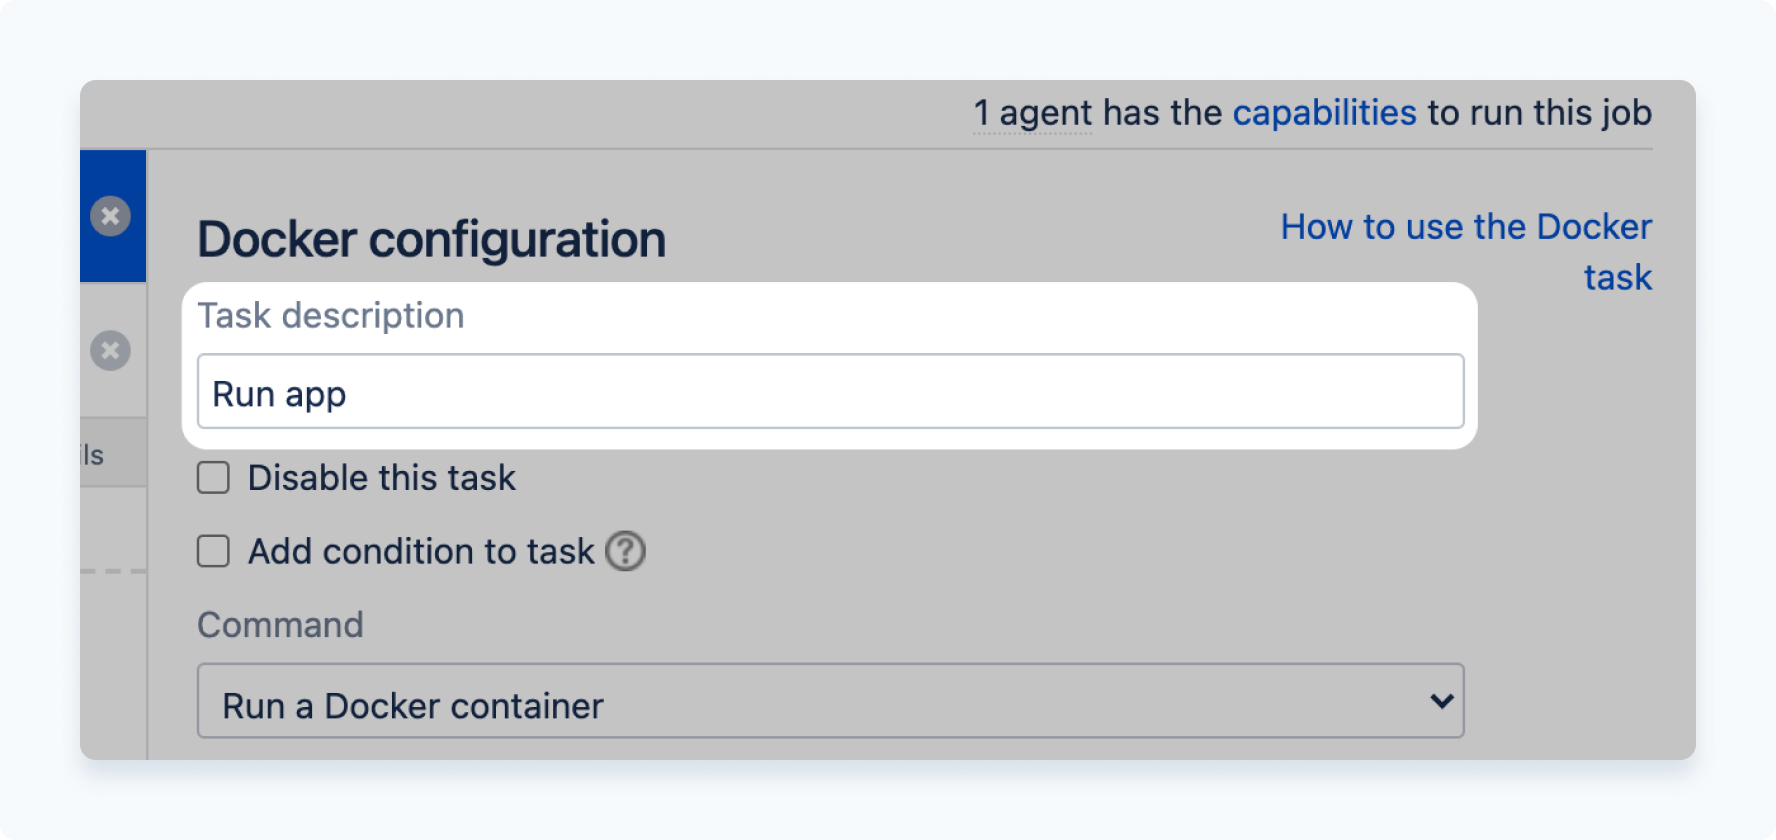Image resolution: width=1776 pixels, height=840 pixels.
Task: Open the help tooltip next to Add condition
Action: tap(625, 551)
